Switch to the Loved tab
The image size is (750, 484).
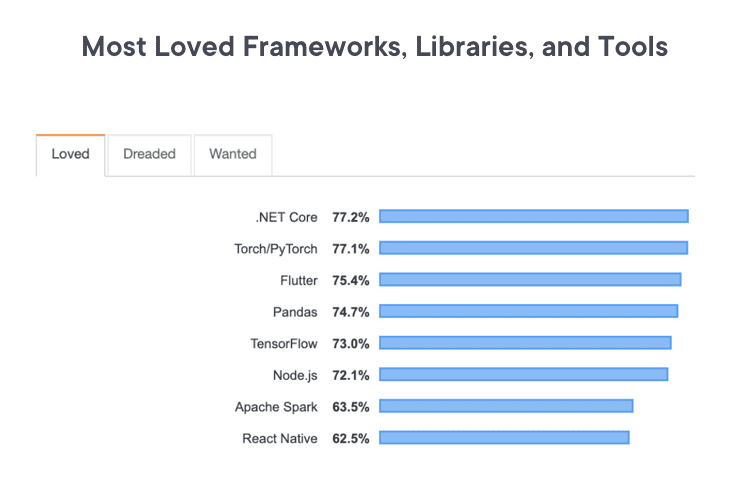click(x=70, y=155)
